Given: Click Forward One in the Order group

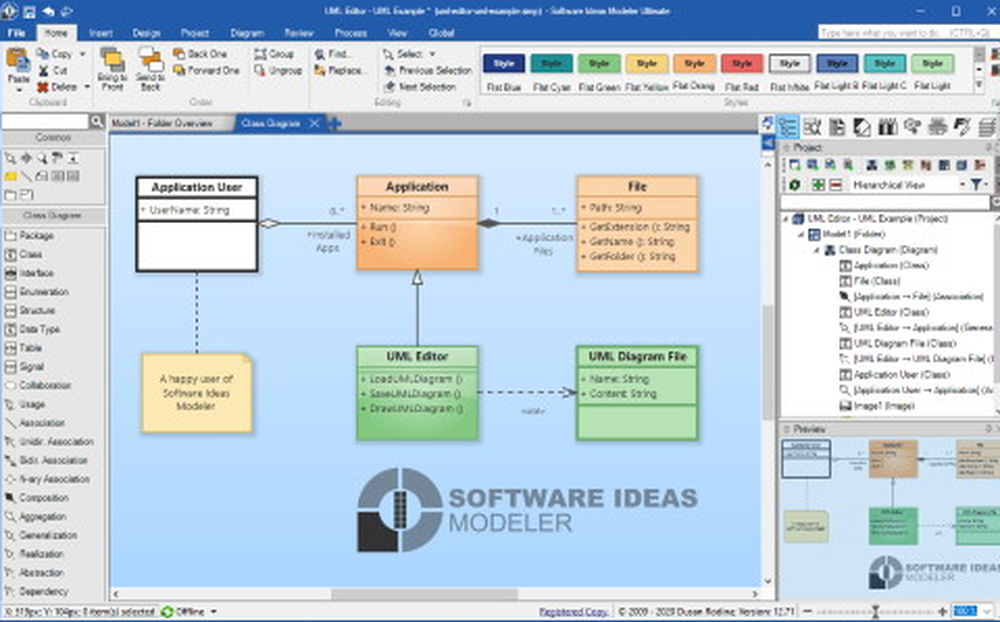Looking at the screenshot, I should [206, 70].
